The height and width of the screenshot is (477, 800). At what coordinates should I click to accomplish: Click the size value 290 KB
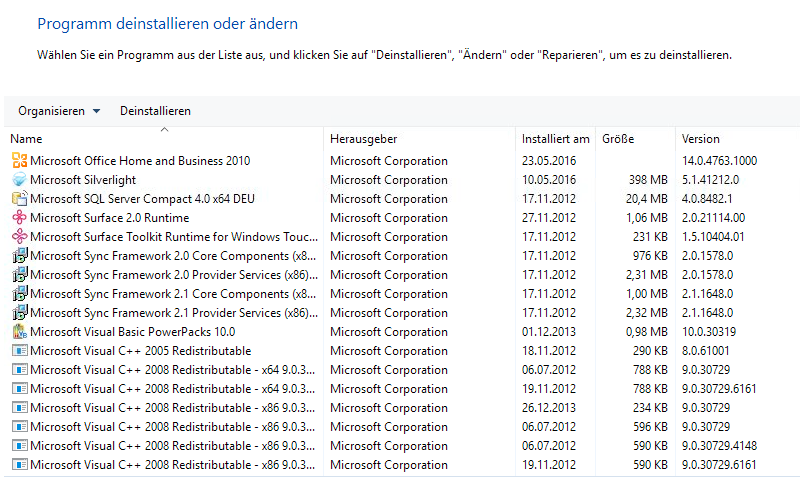tap(650, 351)
